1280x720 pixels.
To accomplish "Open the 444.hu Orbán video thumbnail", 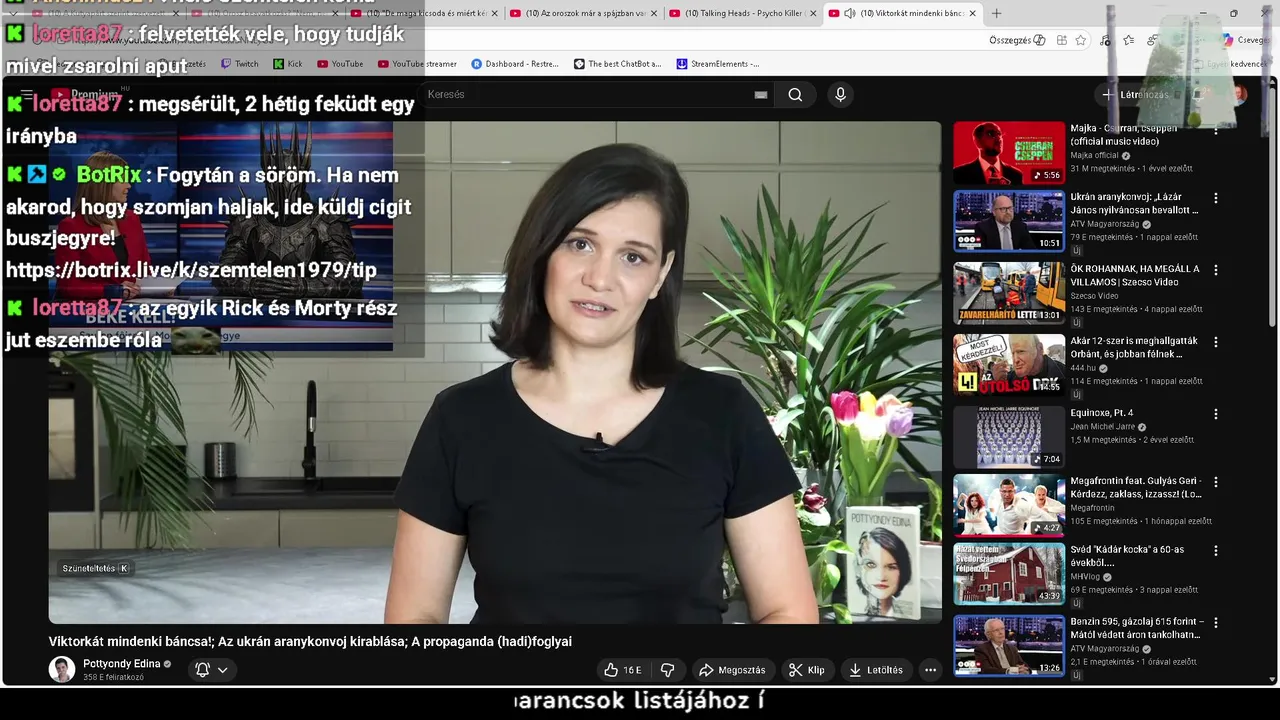I will point(1009,365).
